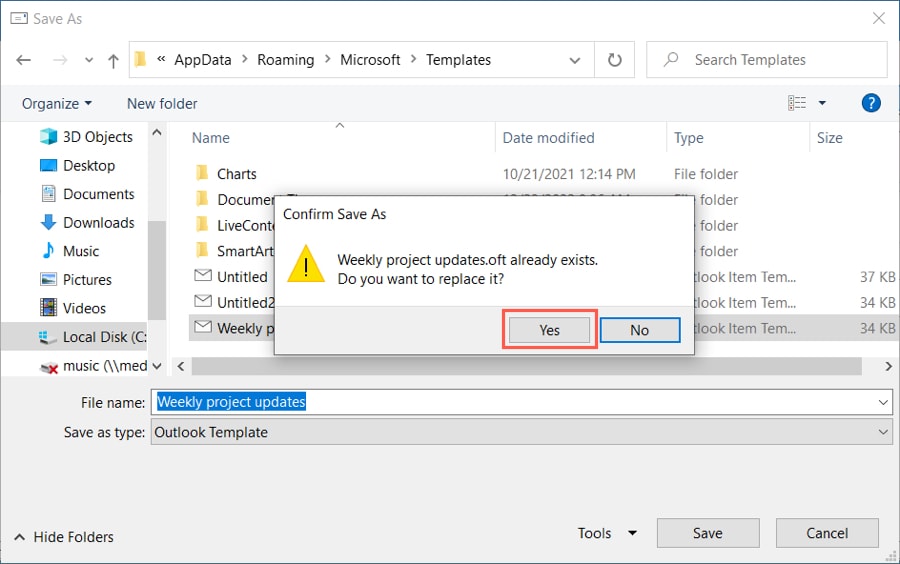Sort by the Size column header
Viewport: 900px width, 564px height.
pos(829,138)
